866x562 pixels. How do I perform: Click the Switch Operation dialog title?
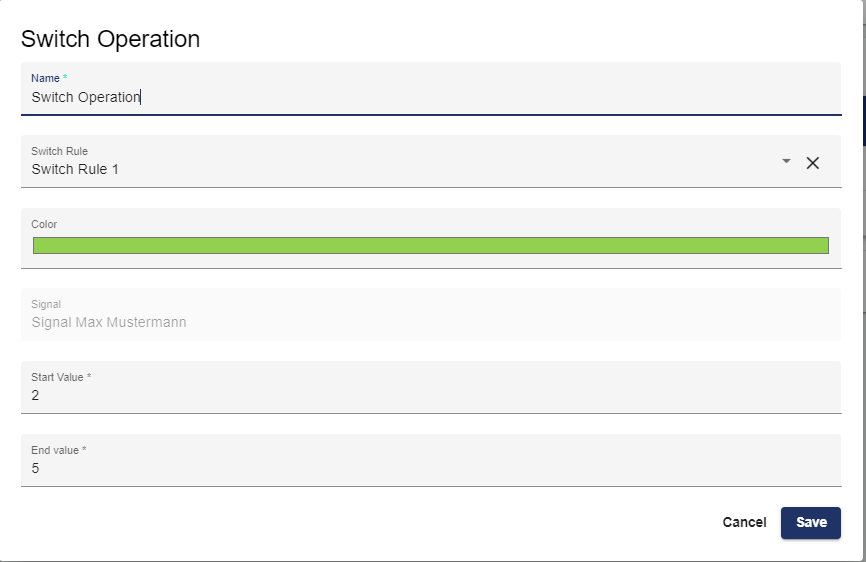[111, 39]
